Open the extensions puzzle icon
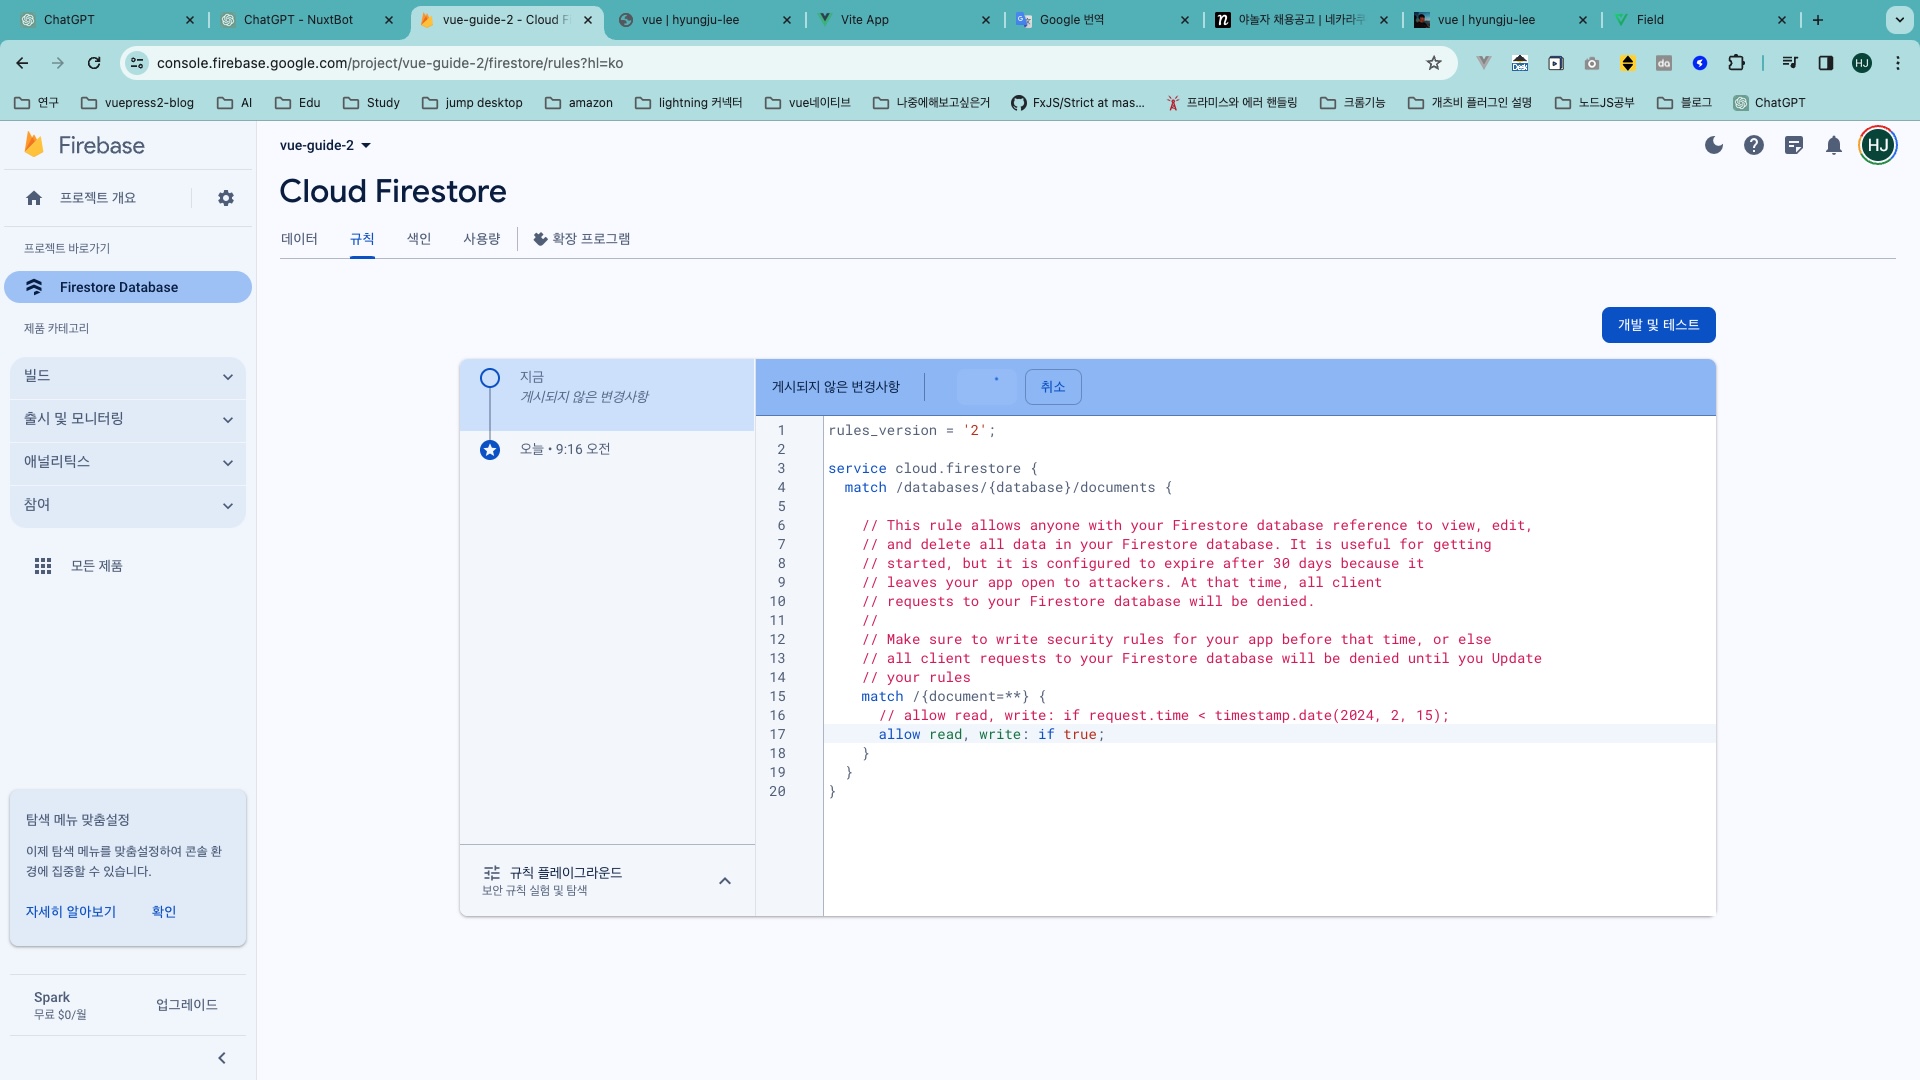The image size is (1920, 1080). point(1736,63)
